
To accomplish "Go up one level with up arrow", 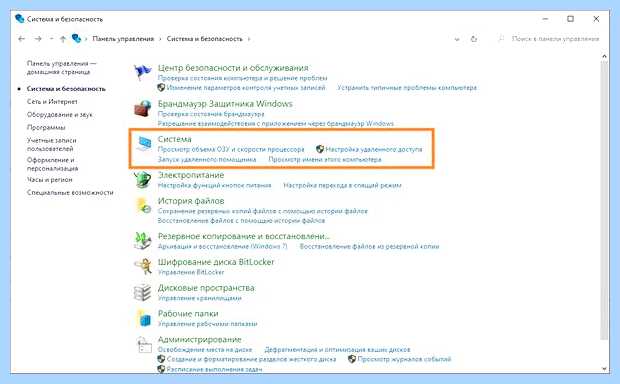I will (x=63, y=39).
